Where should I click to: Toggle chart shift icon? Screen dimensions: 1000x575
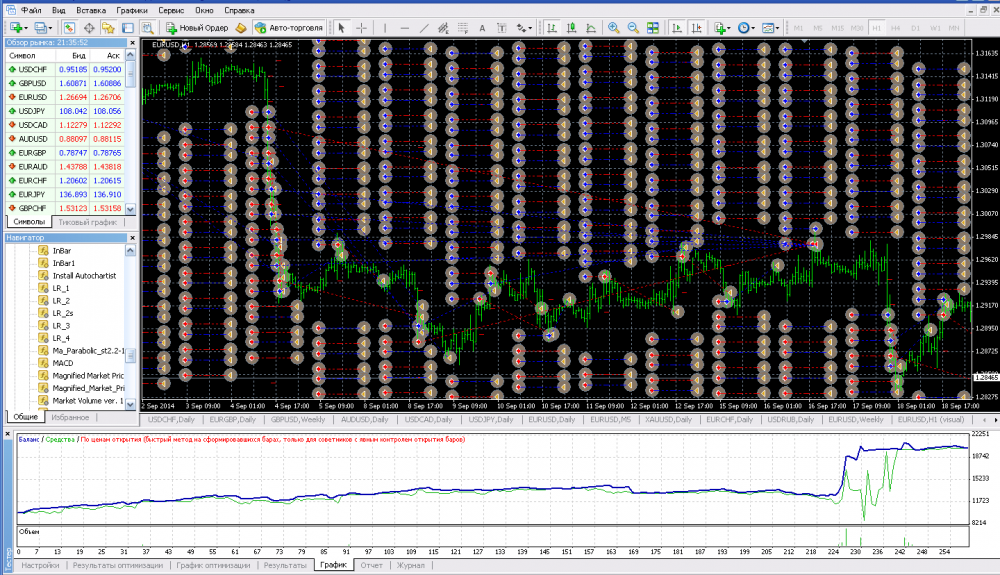click(696, 27)
